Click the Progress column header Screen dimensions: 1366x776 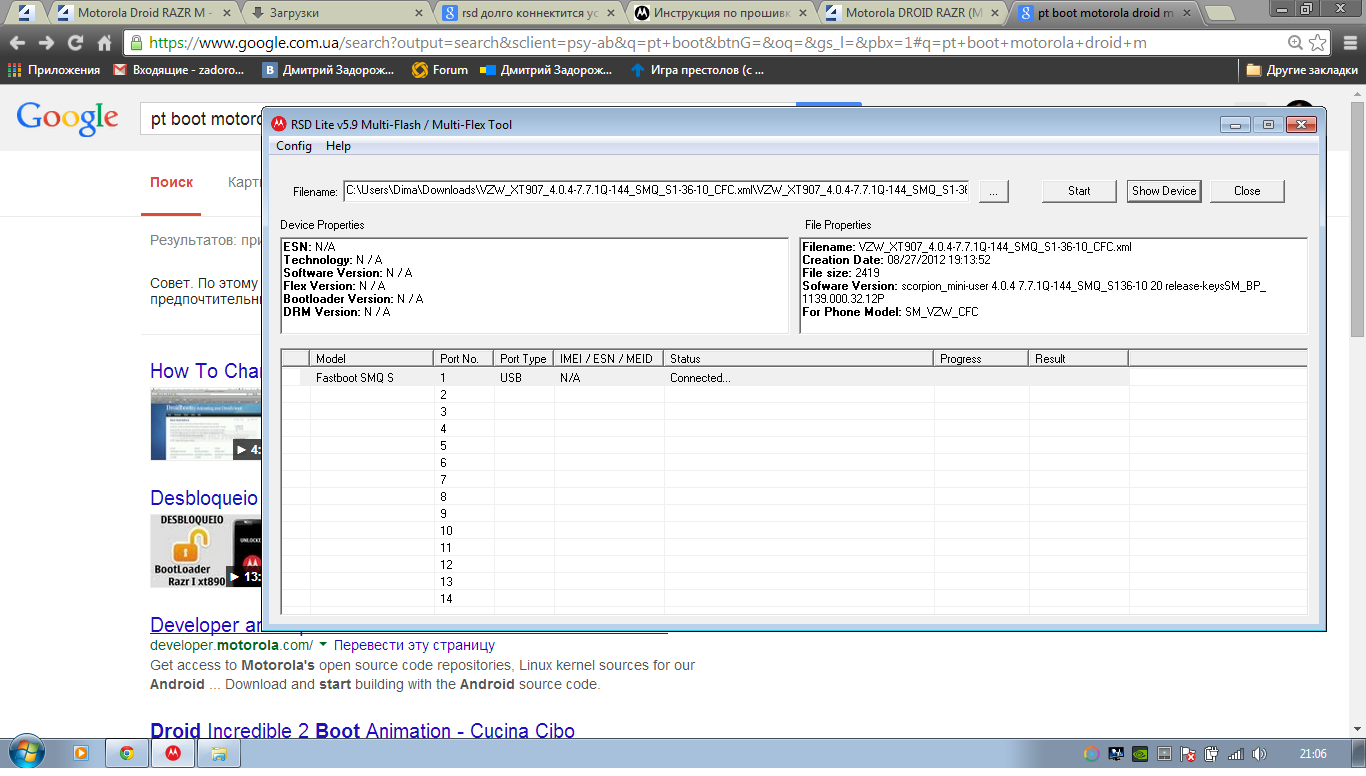tap(981, 358)
